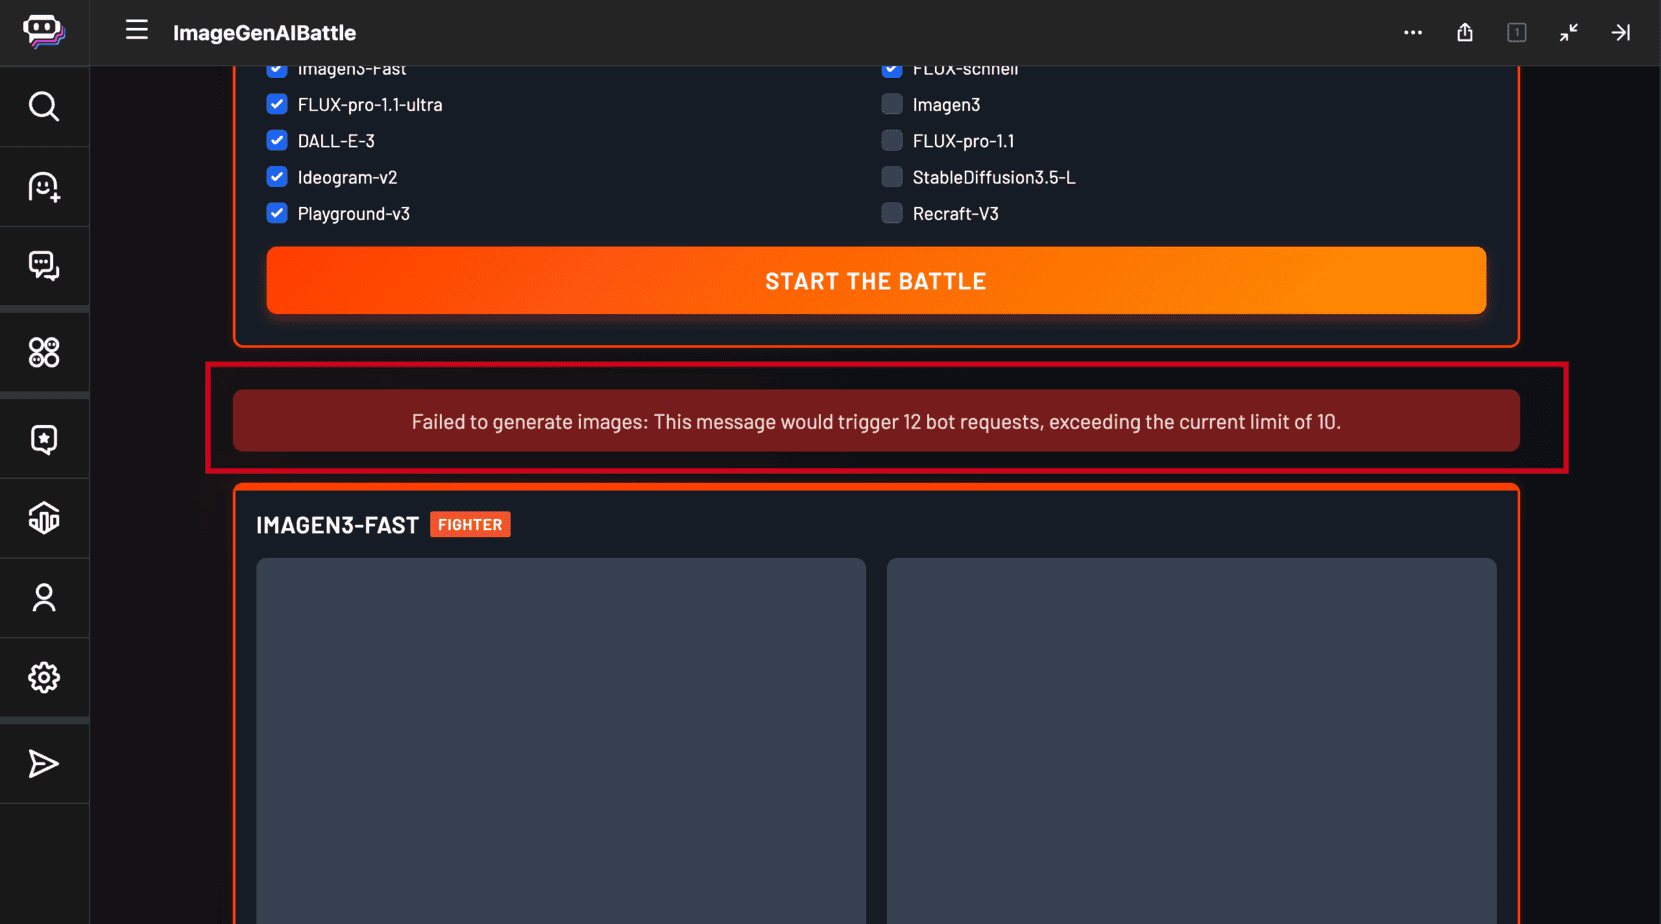Collapse the view with shrink arrows icon
The width and height of the screenshot is (1661, 924).
tap(1569, 33)
